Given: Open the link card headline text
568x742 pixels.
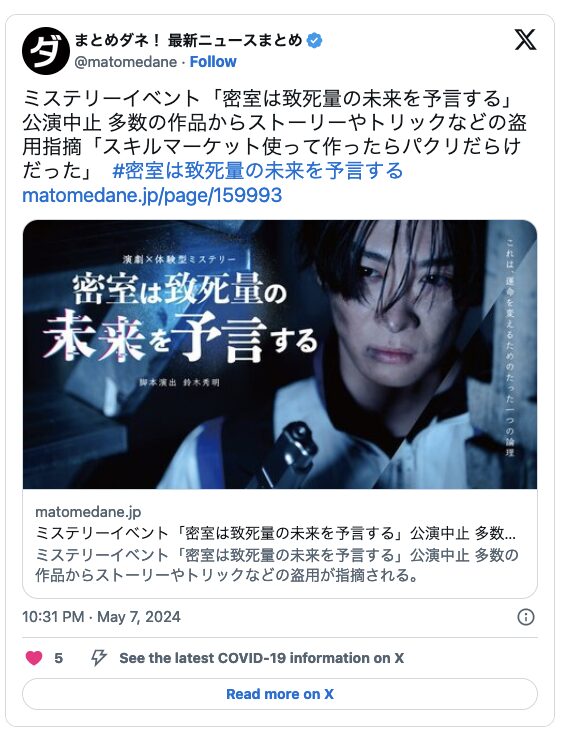Looking at the screenshot, I should 275,533.
